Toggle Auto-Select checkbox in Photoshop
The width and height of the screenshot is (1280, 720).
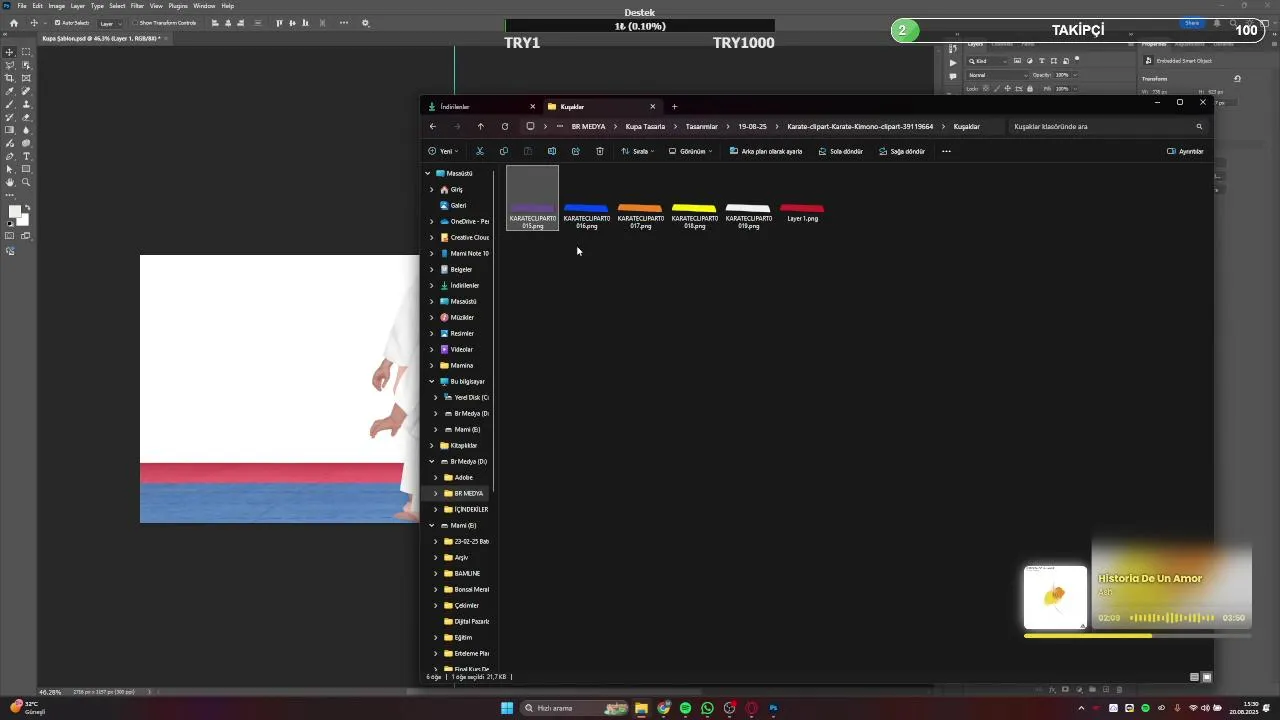tap(58, 23)
